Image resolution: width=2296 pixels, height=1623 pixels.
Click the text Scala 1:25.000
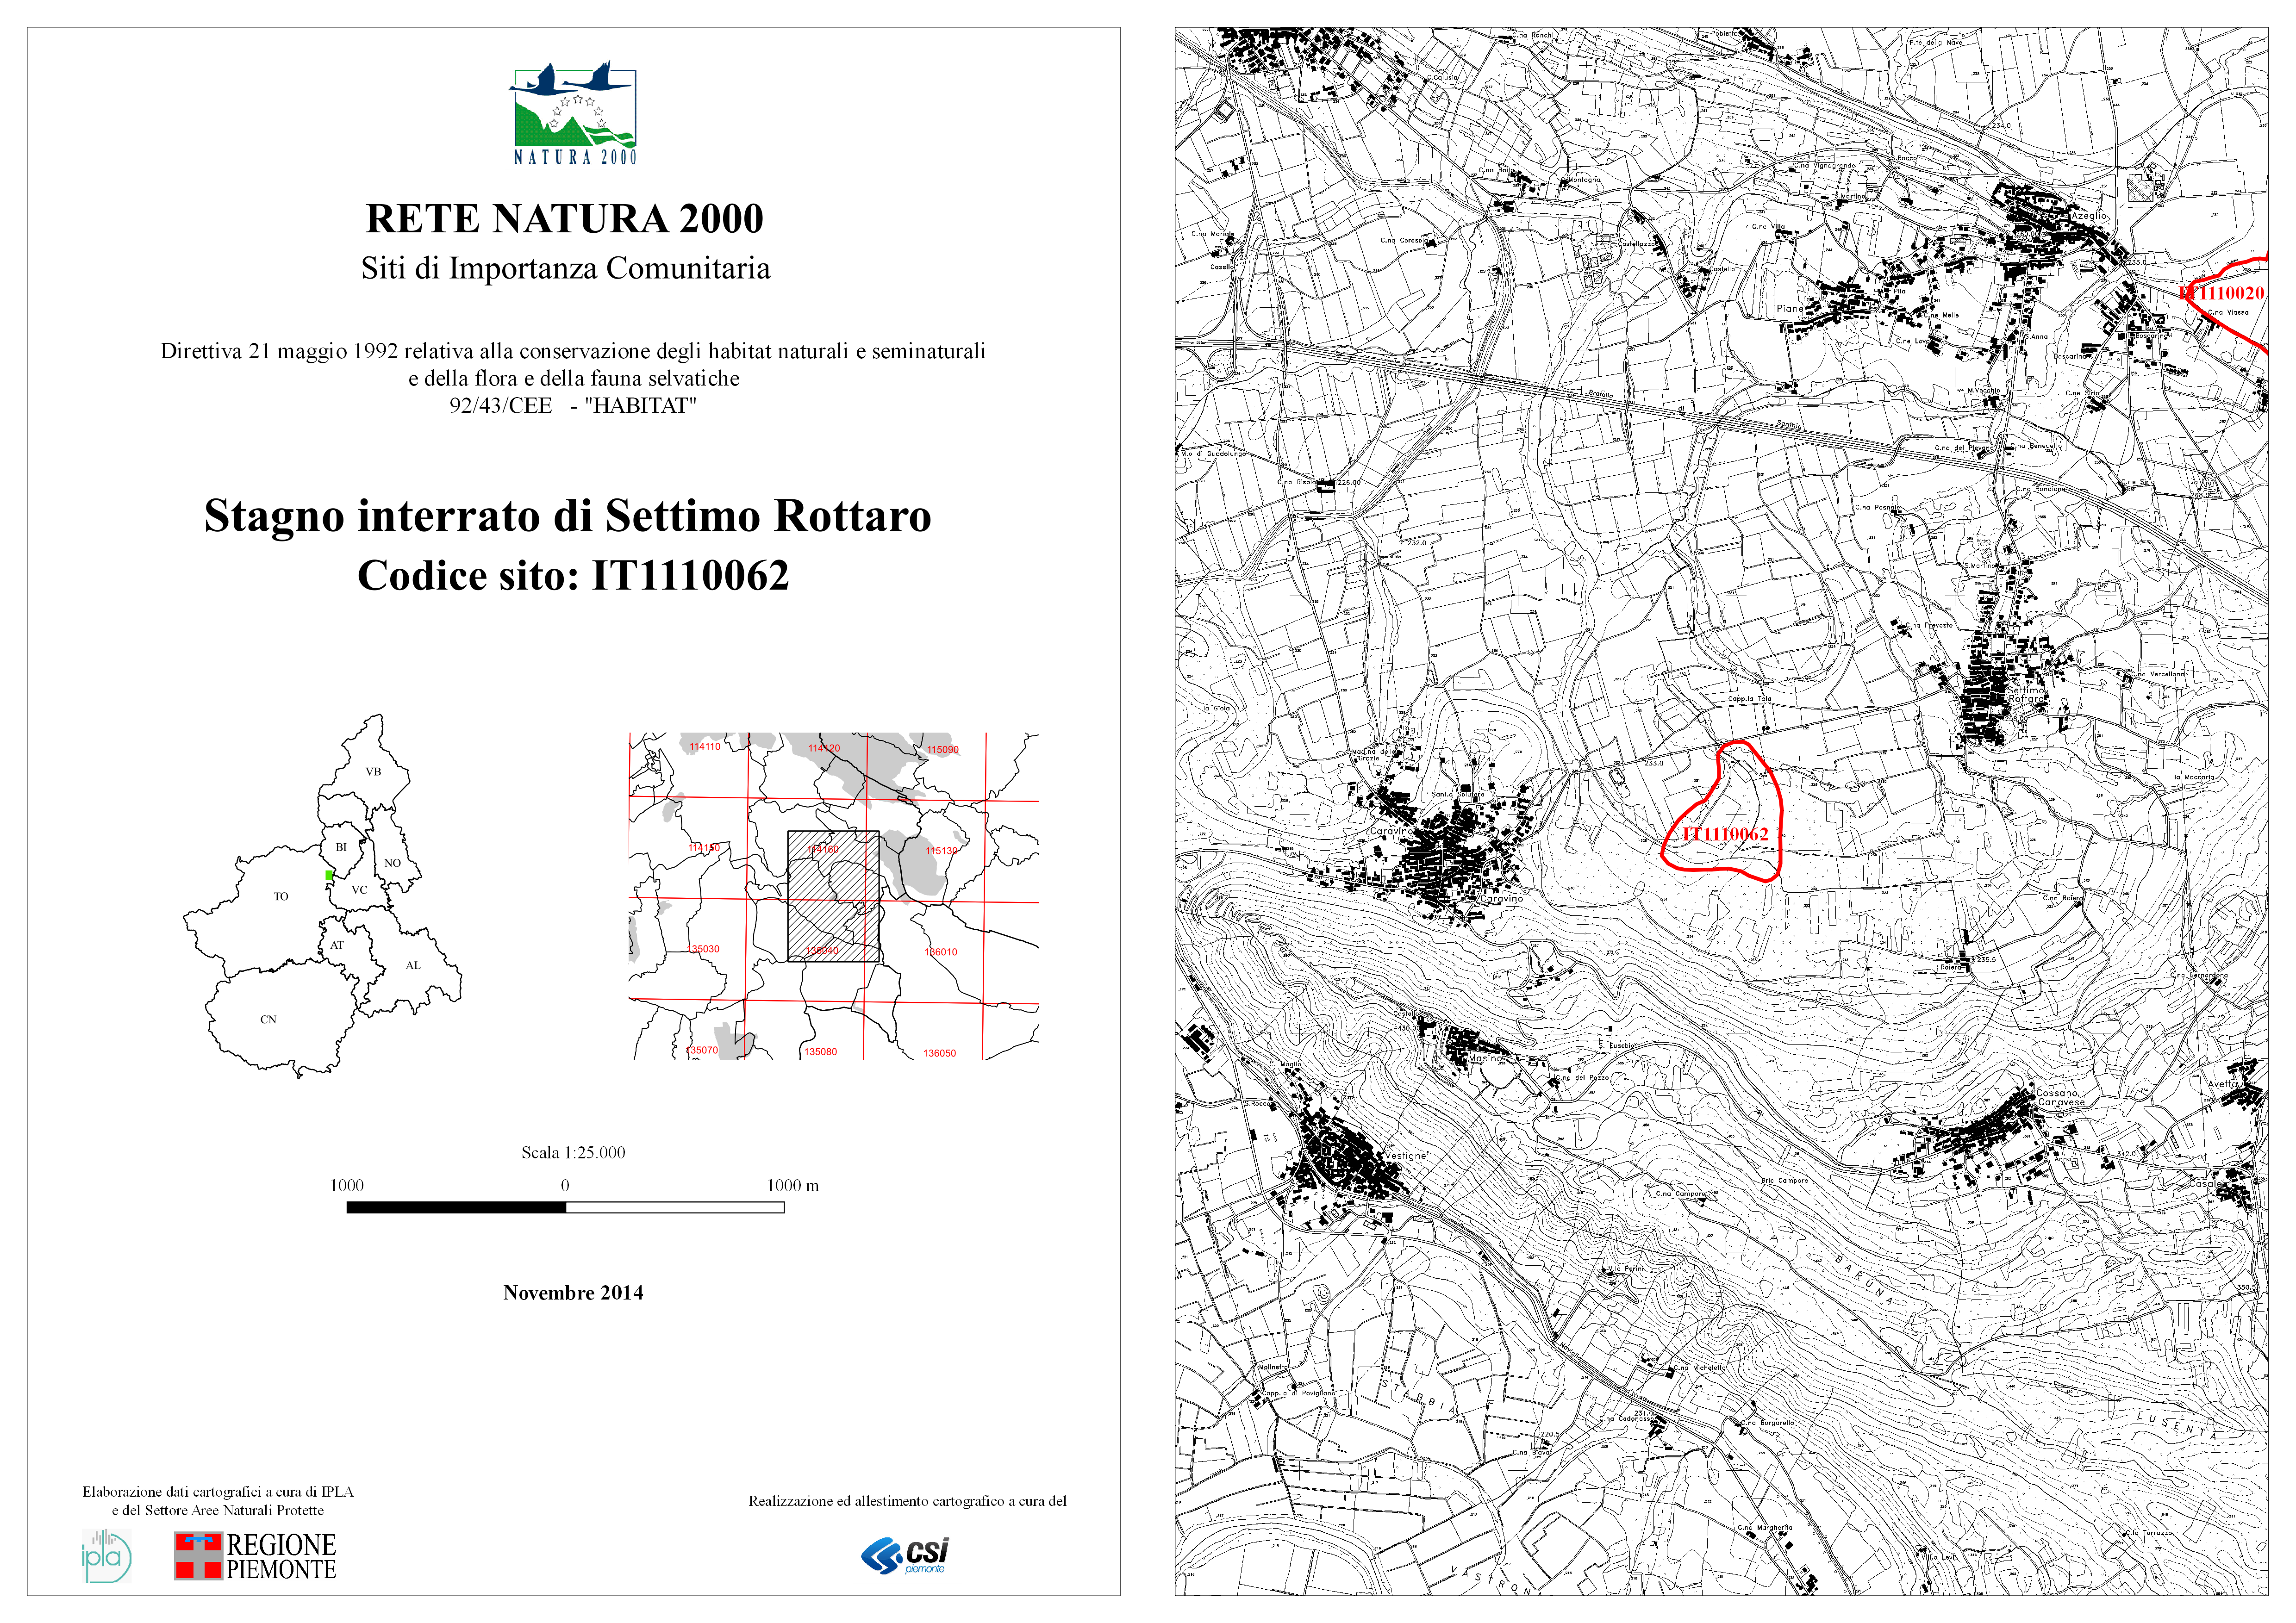(x=573, y=1152)
